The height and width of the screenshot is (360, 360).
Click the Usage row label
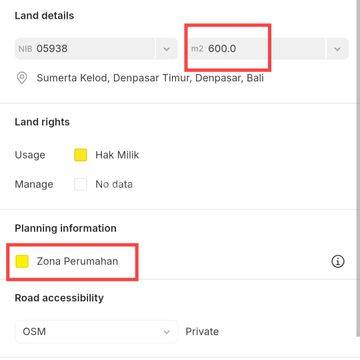tap(30, 155)
